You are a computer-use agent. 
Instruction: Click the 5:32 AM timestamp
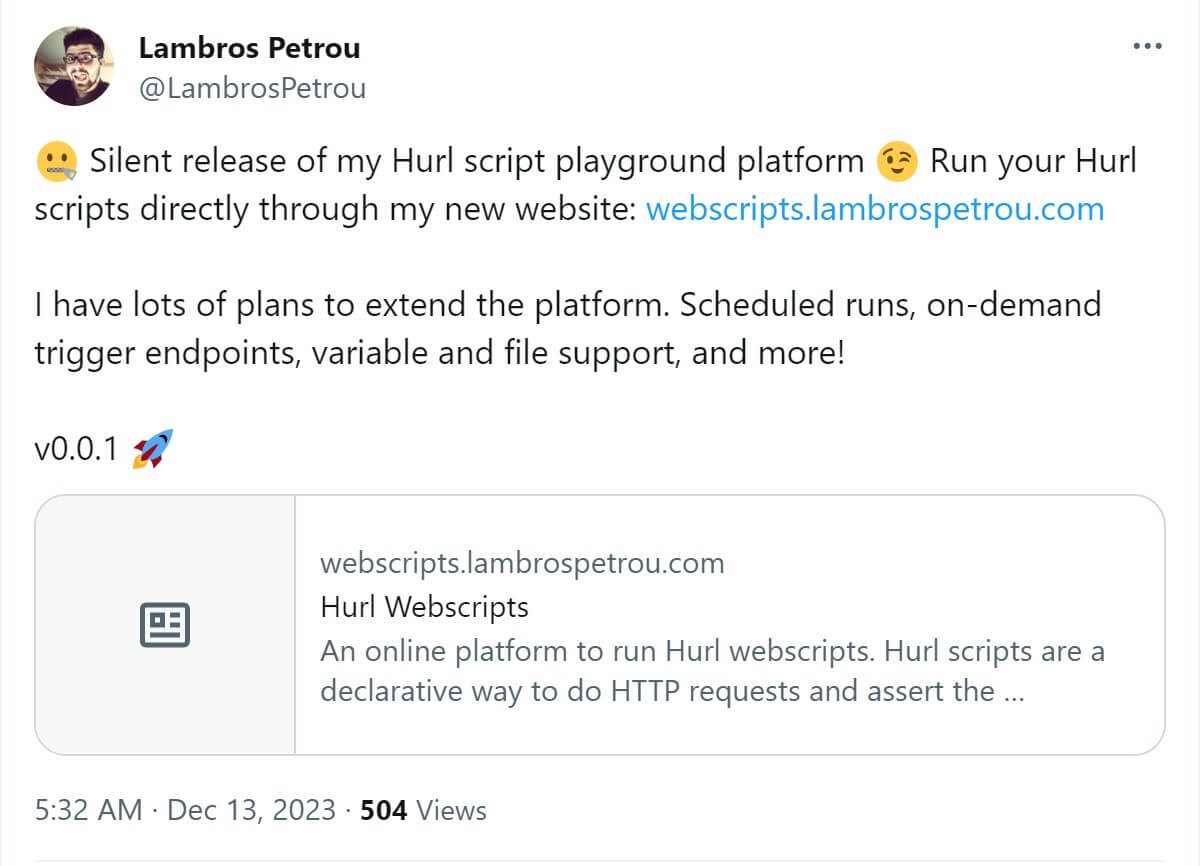tap(88, 809)
